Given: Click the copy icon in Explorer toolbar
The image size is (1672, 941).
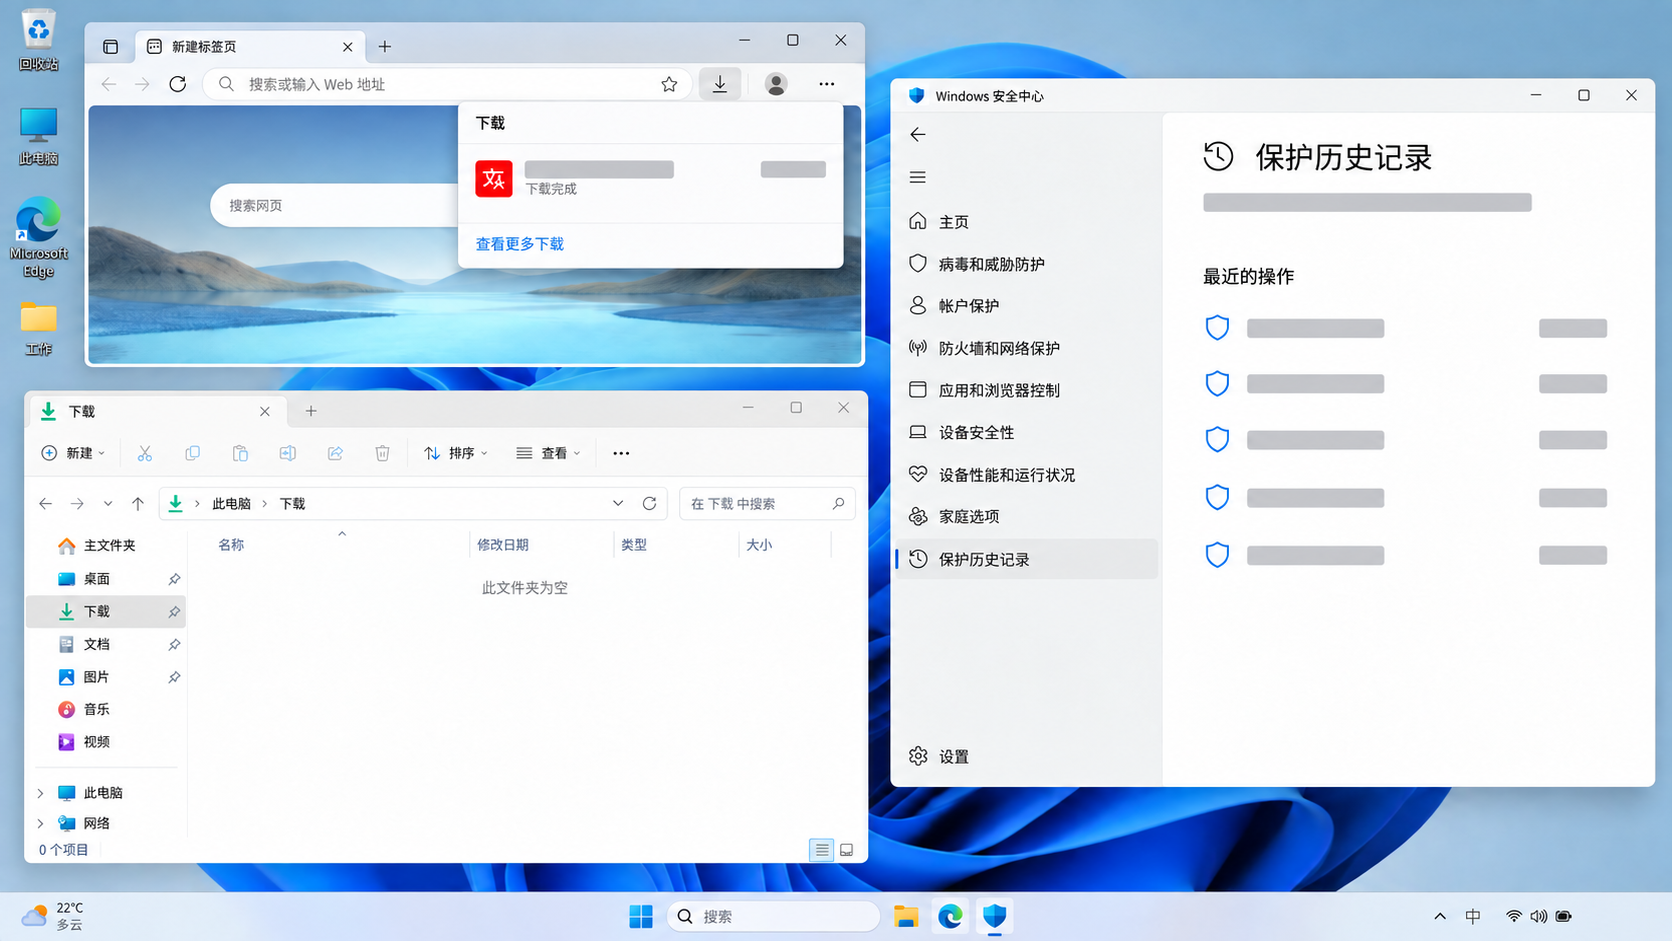Looking at the screenshot, I should (192, 453).
